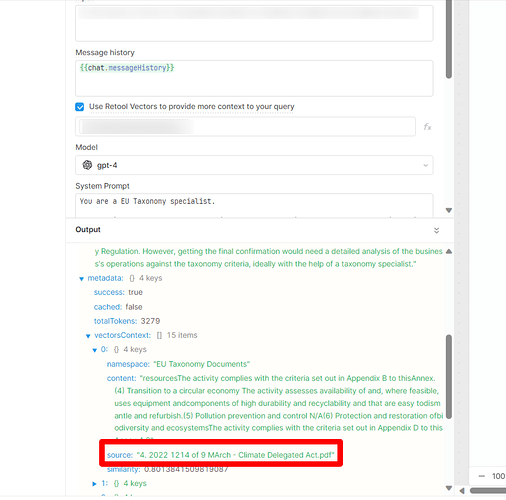Click the Message history label
506x500 pixels.
pyautogui.click(x=105, y=53)
